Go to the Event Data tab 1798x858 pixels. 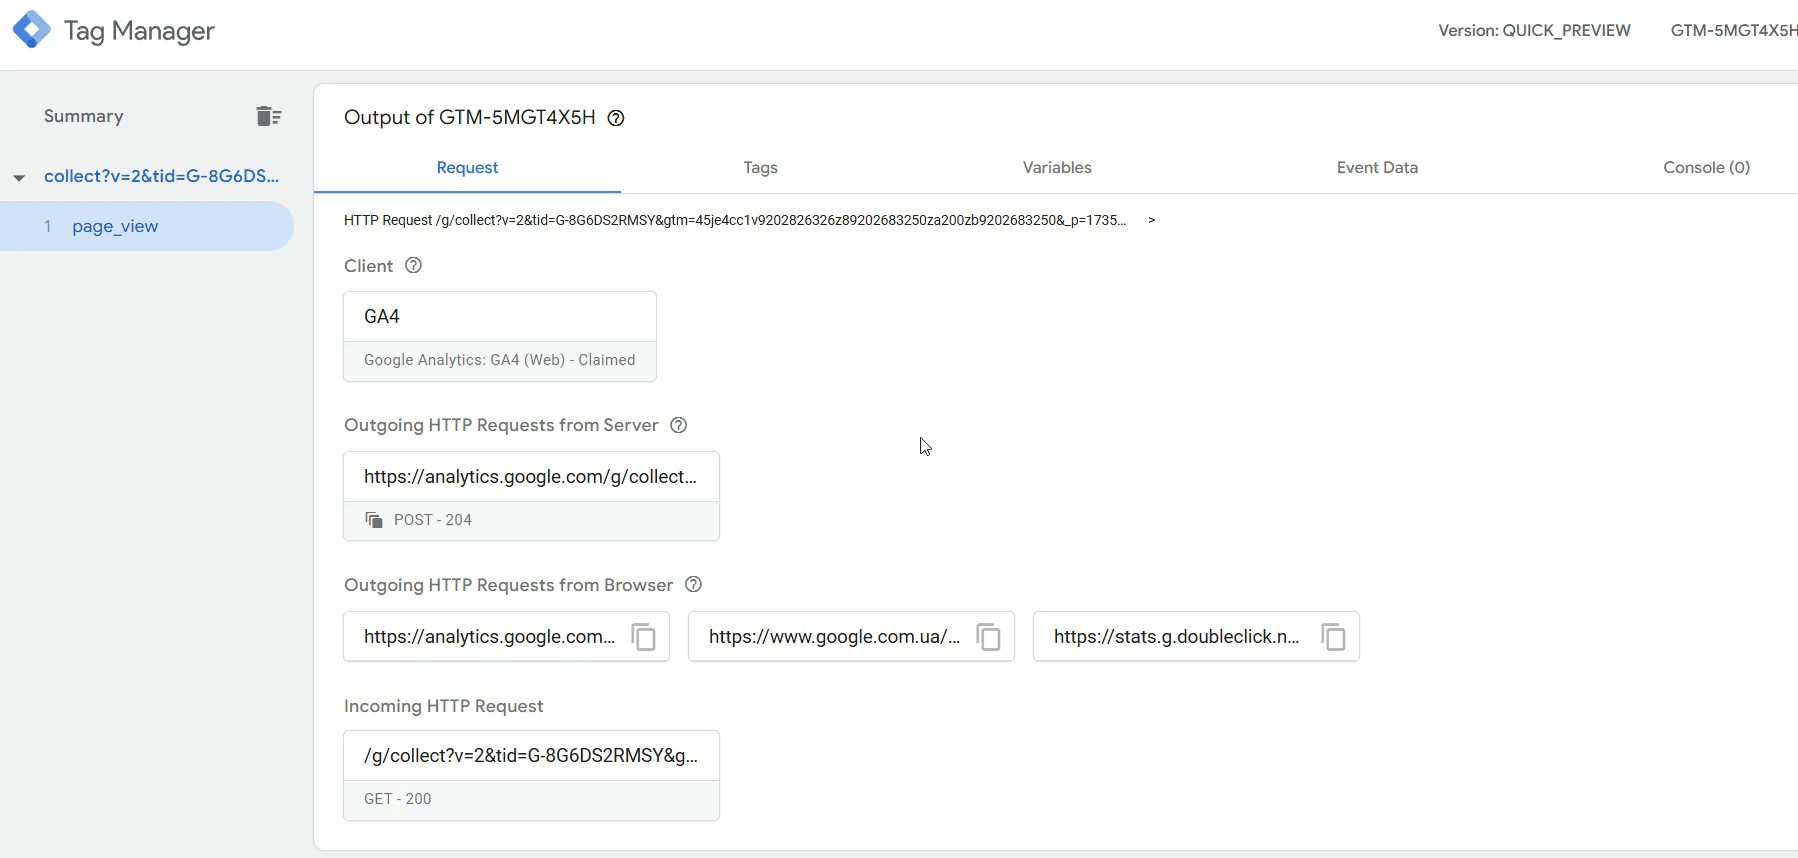tap(1376, 168)
